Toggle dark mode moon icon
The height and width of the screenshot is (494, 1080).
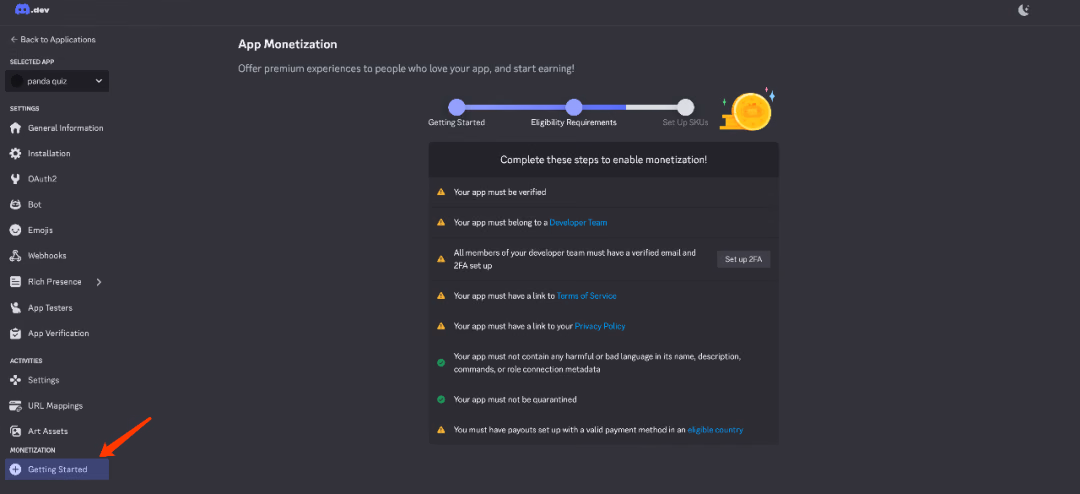pyautogui.click(x=1024, y=10)
